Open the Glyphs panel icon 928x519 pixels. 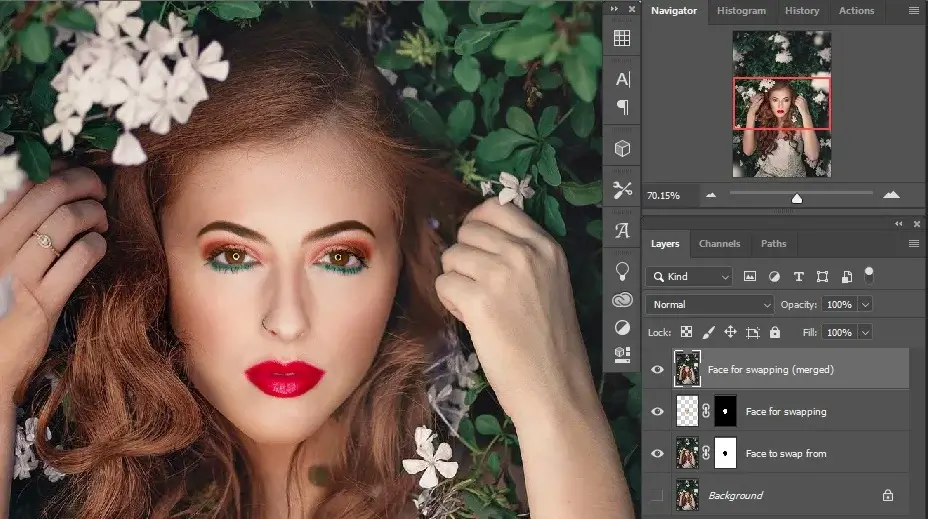[x=622, y=230]
